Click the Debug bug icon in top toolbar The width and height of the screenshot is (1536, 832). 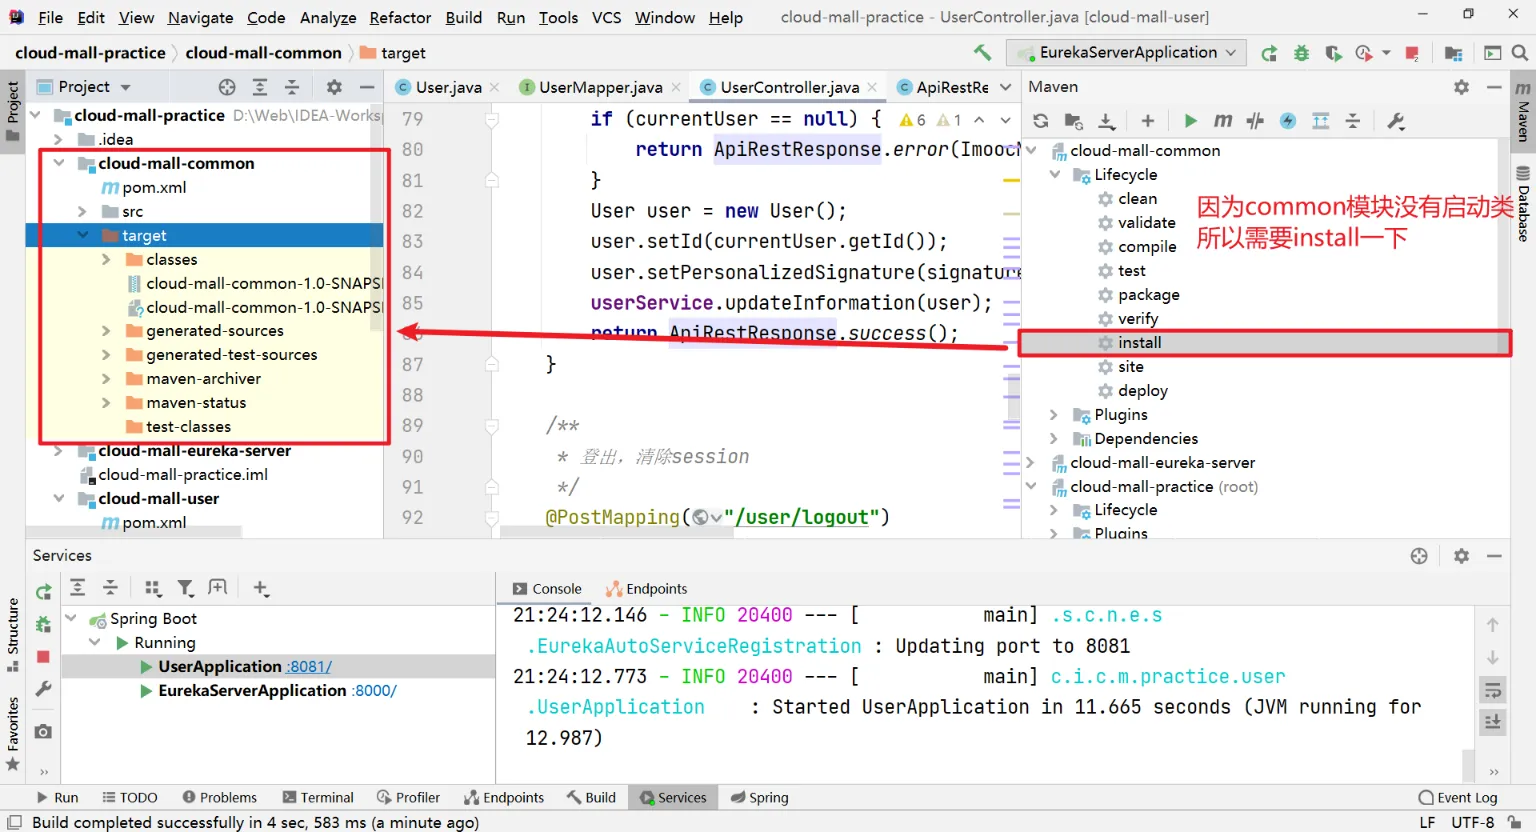coord(1301,53)
